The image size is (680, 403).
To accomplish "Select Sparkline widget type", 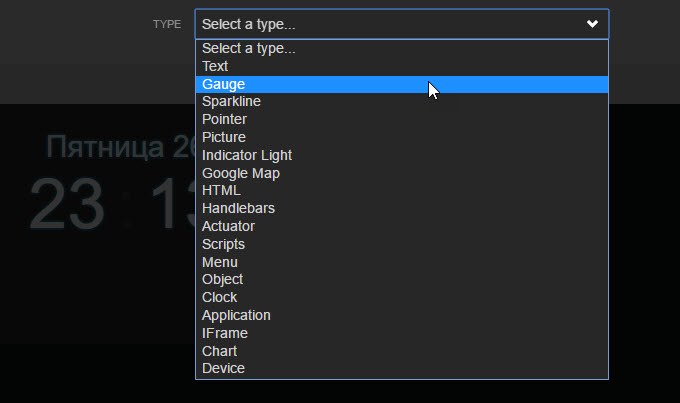I will 231,102.
